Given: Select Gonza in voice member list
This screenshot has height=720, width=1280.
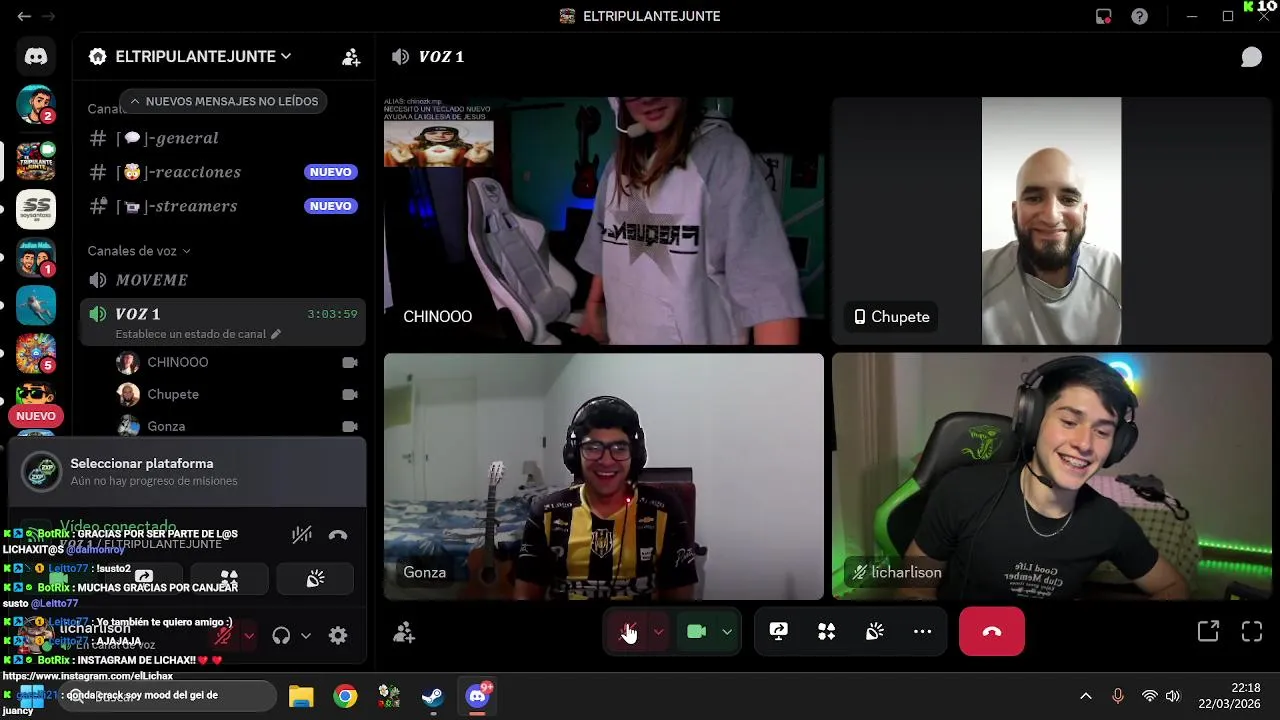Looking at the screenshot, I should click(x=238, y=426).
